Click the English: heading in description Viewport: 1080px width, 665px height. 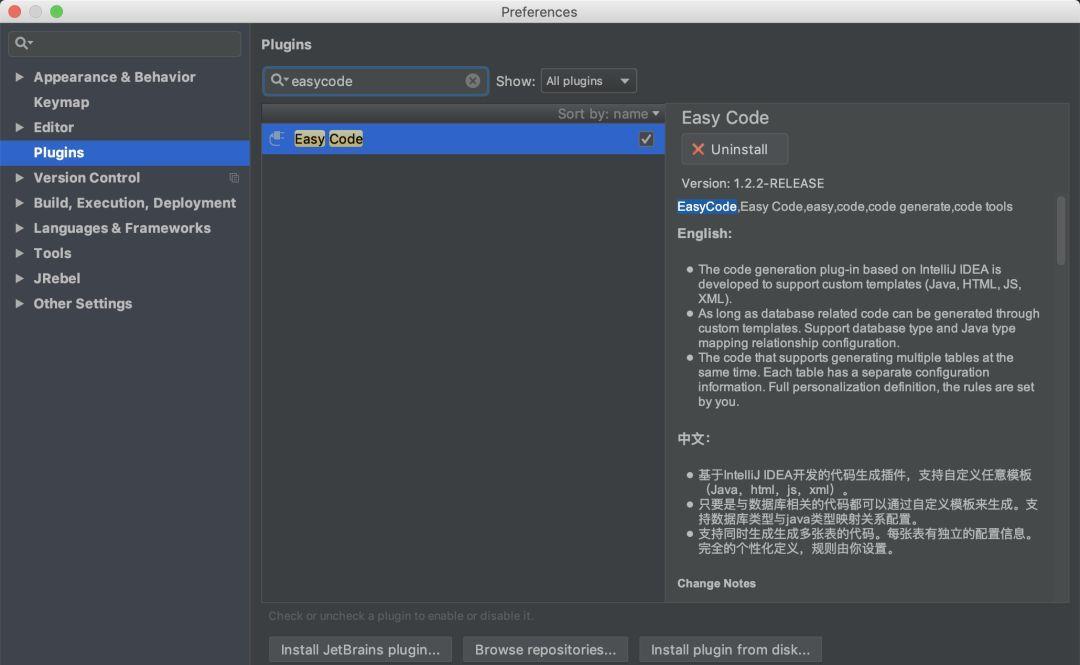(704, 234)
